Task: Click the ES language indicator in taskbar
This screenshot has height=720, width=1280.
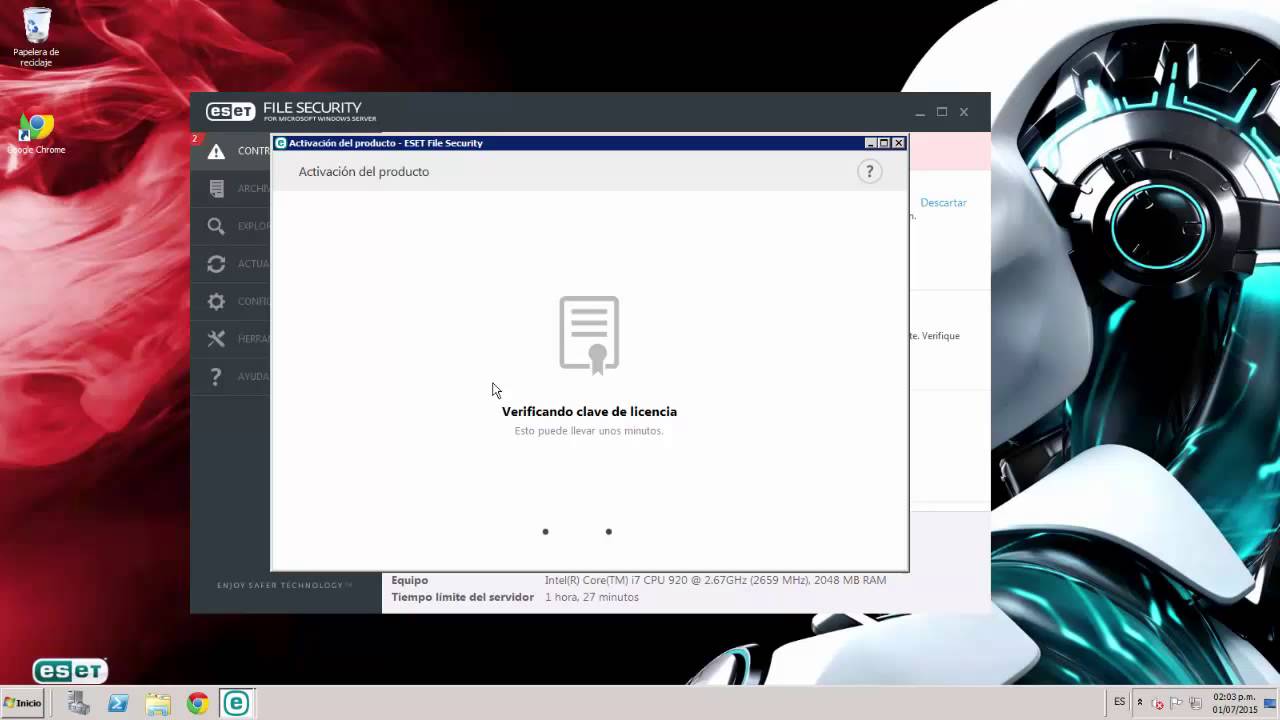Action: click(x=1120, y=702)
